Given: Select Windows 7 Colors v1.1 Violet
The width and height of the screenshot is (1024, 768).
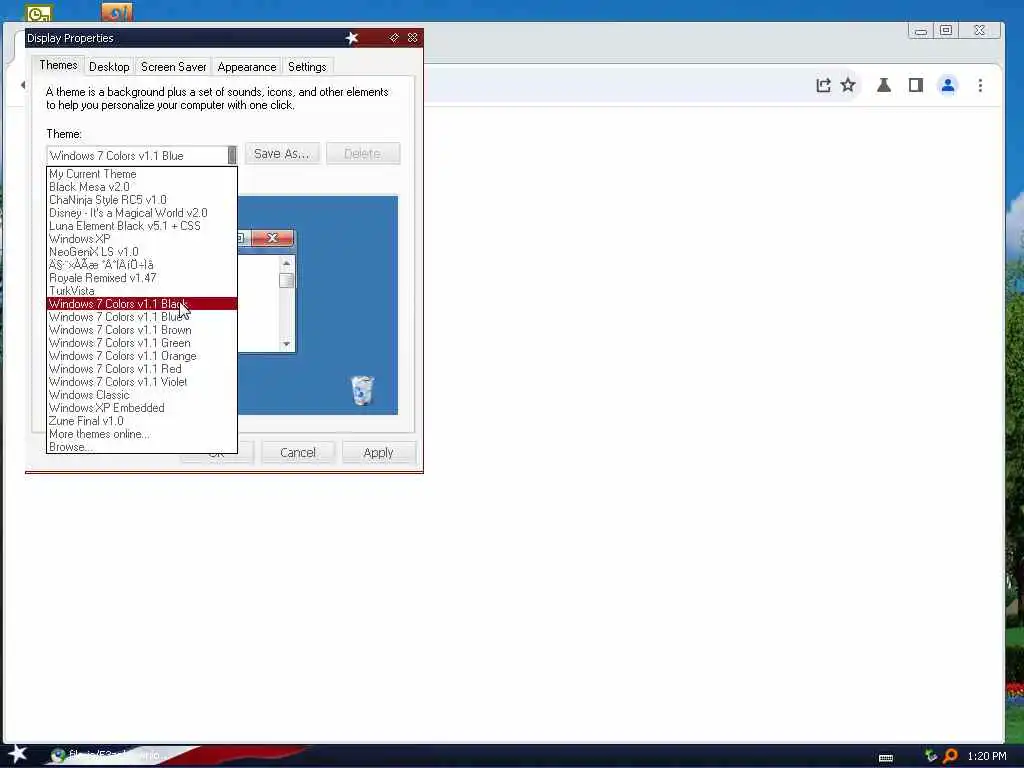Looking at the screenshot, I should pyautogui.click(x=142, y=382).
